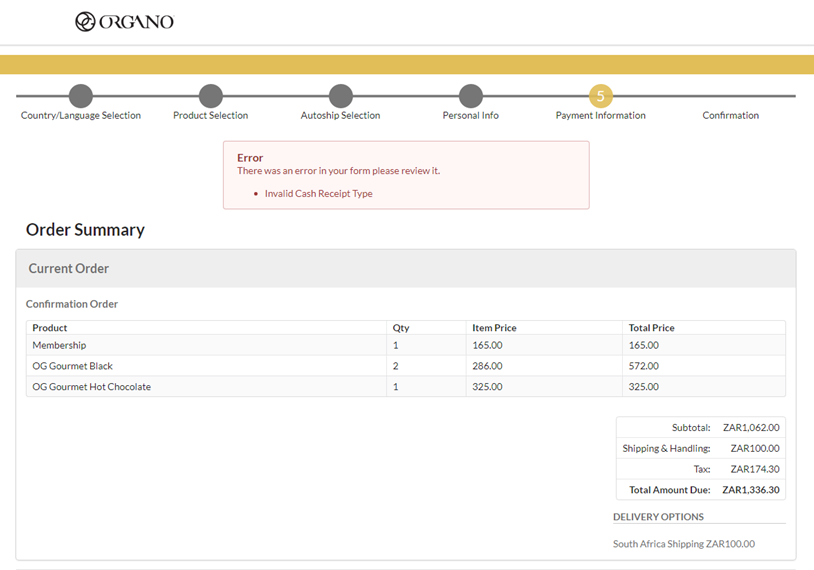The height and width of the screenshot is (570, 814).
Task: Click the 'Item Price' column header
Action: click(x=494, y=328)
